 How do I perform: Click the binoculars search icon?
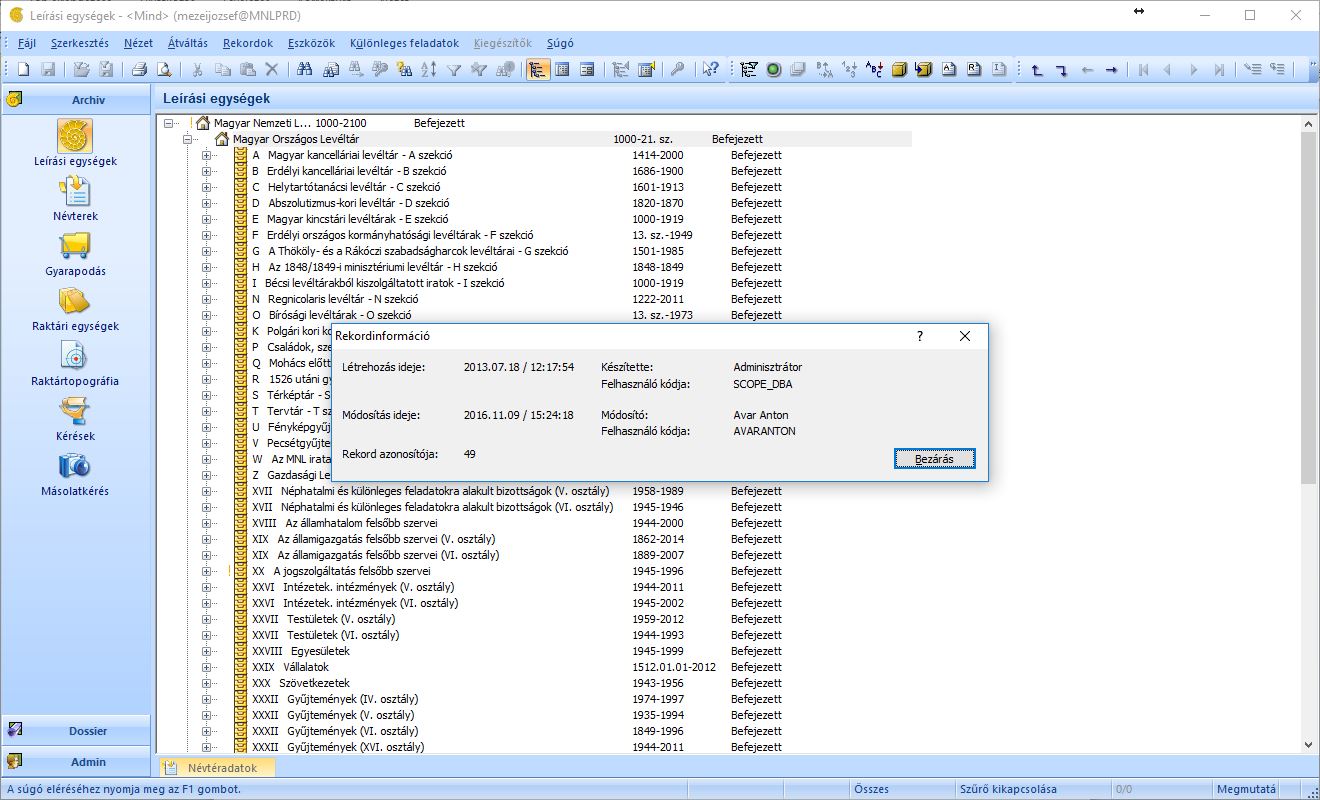pyautogui.click(x=304, y=70)
